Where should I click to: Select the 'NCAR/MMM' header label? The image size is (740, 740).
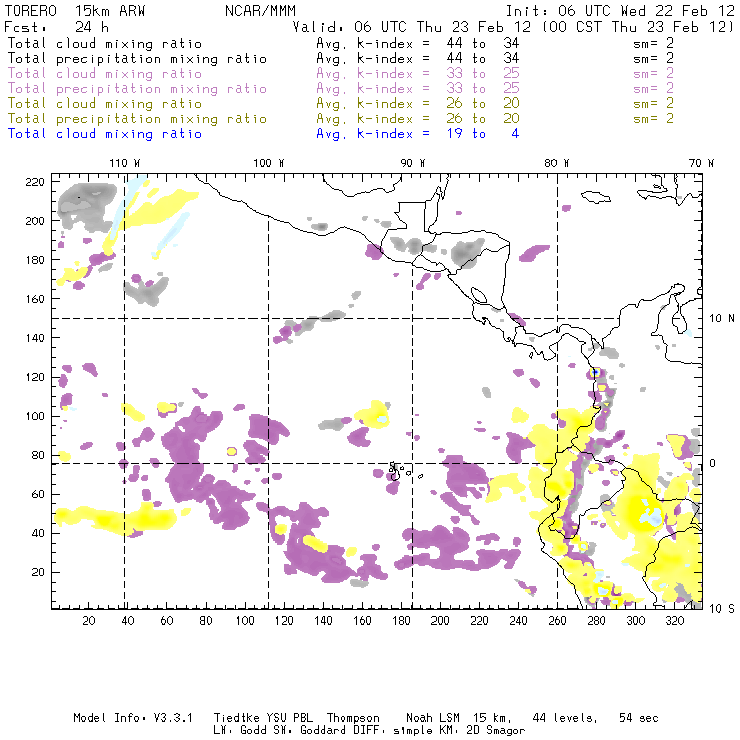(260, 10)
